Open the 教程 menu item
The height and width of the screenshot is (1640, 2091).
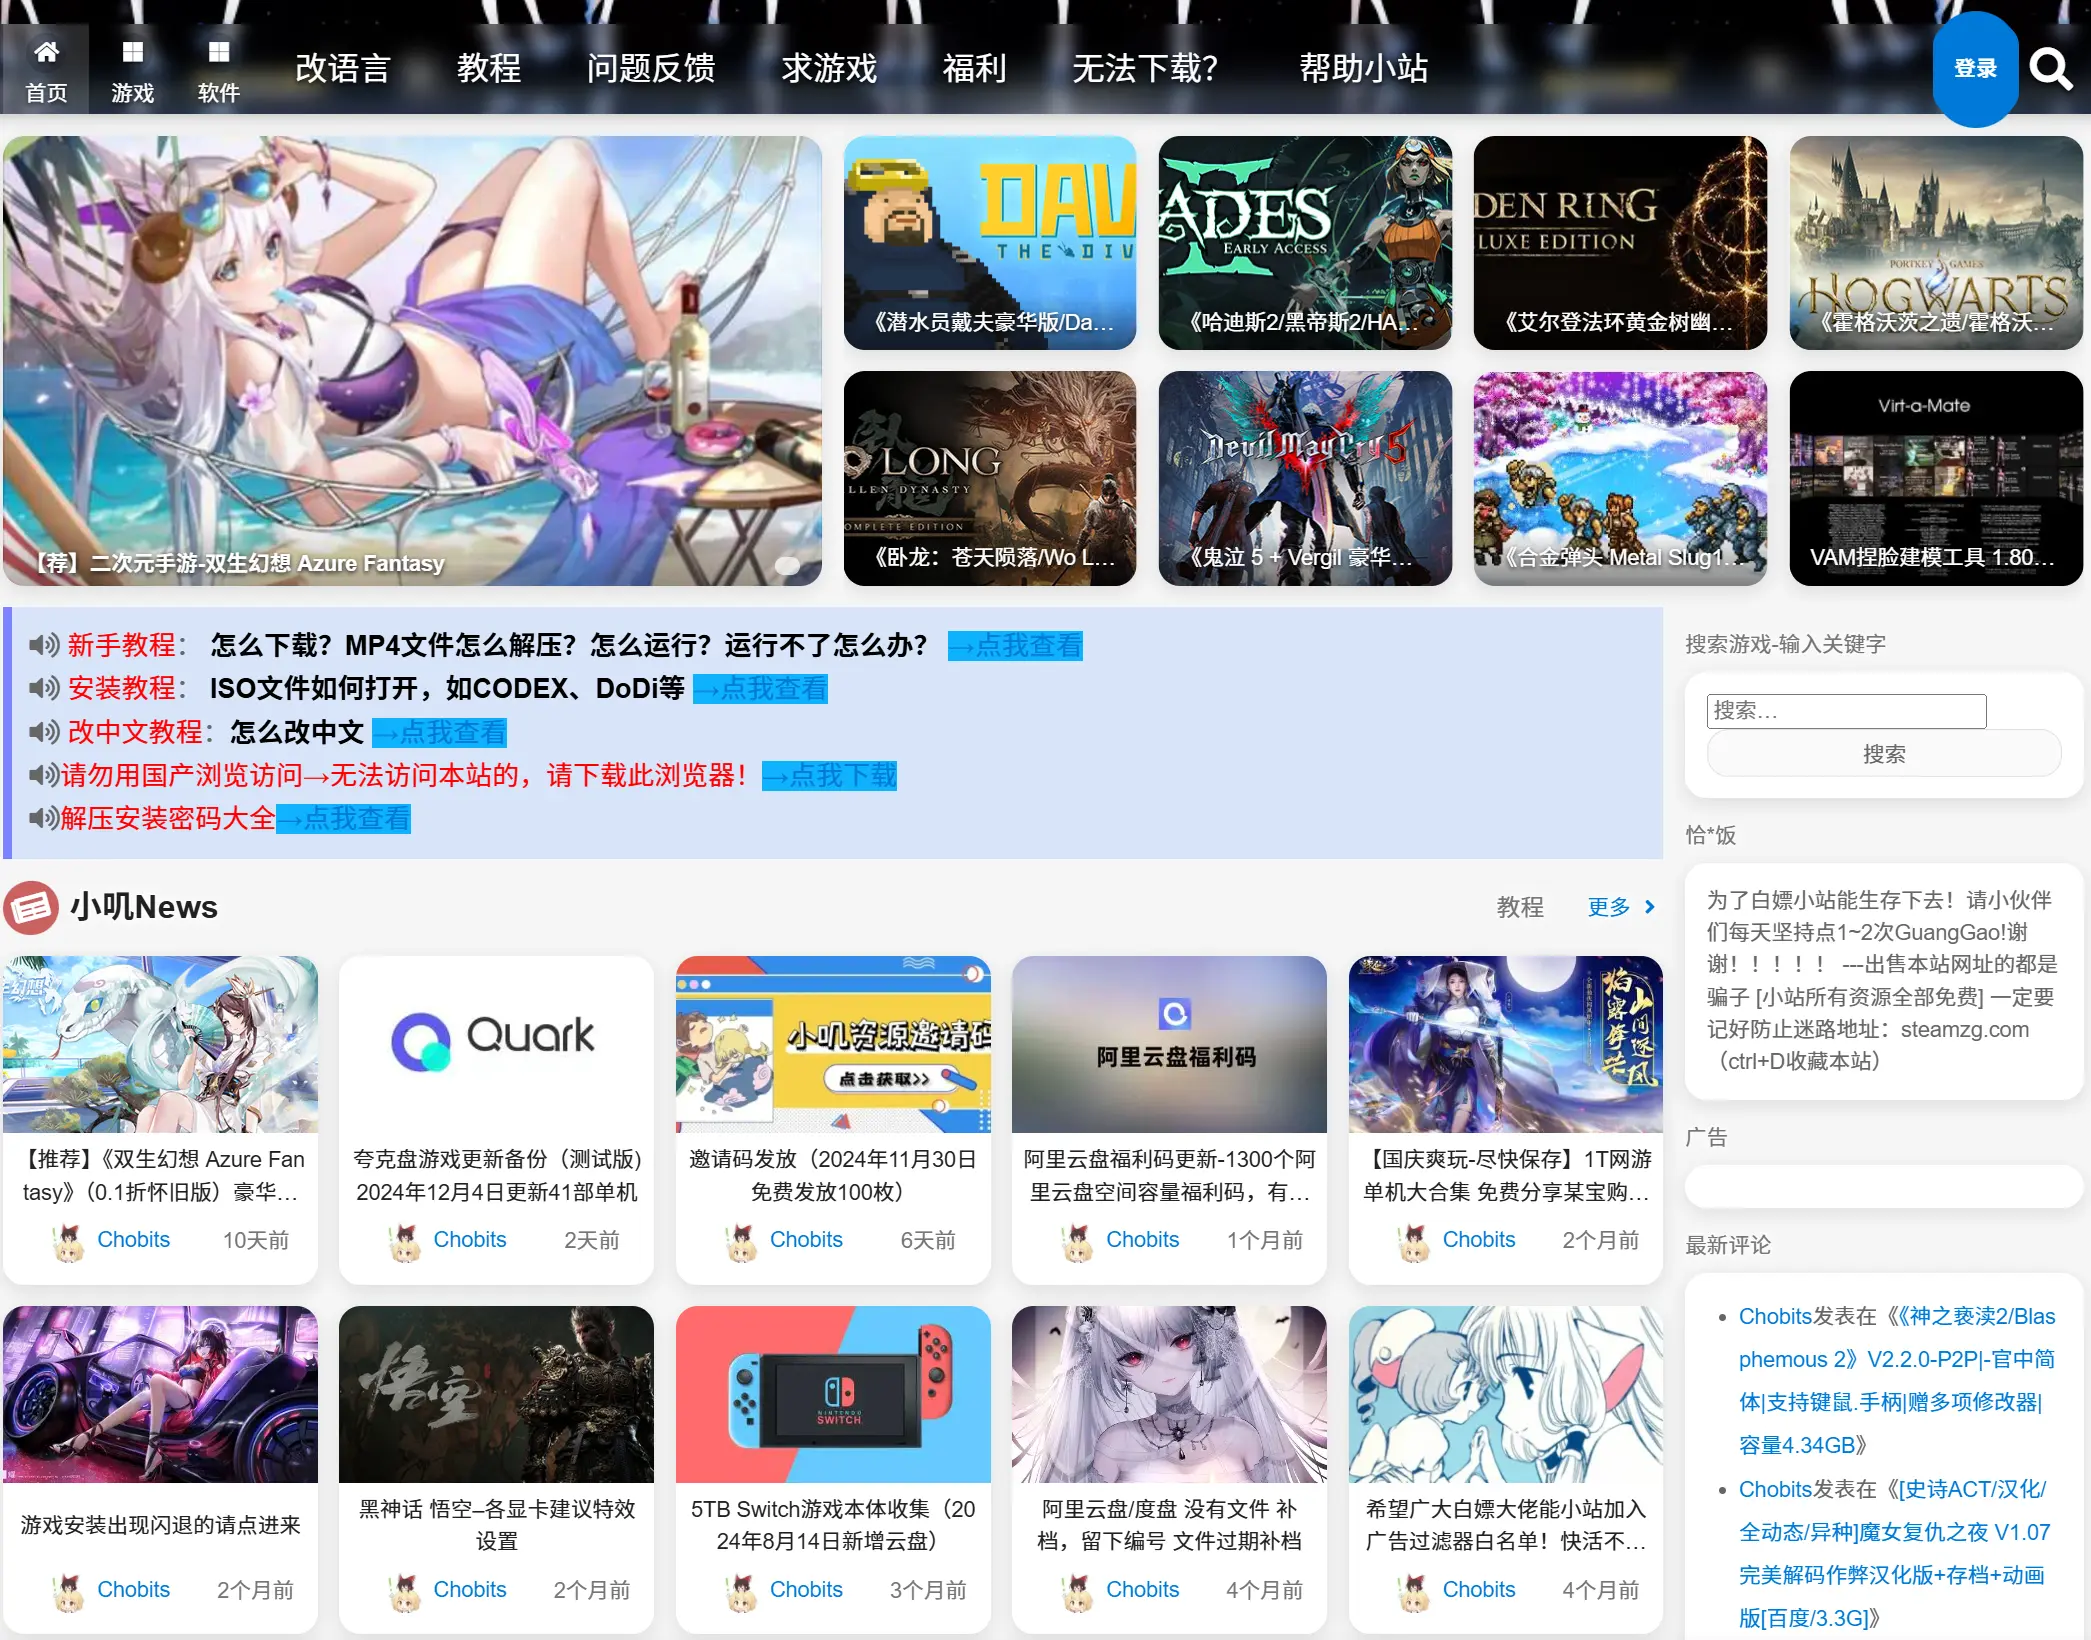click(488, 69)
